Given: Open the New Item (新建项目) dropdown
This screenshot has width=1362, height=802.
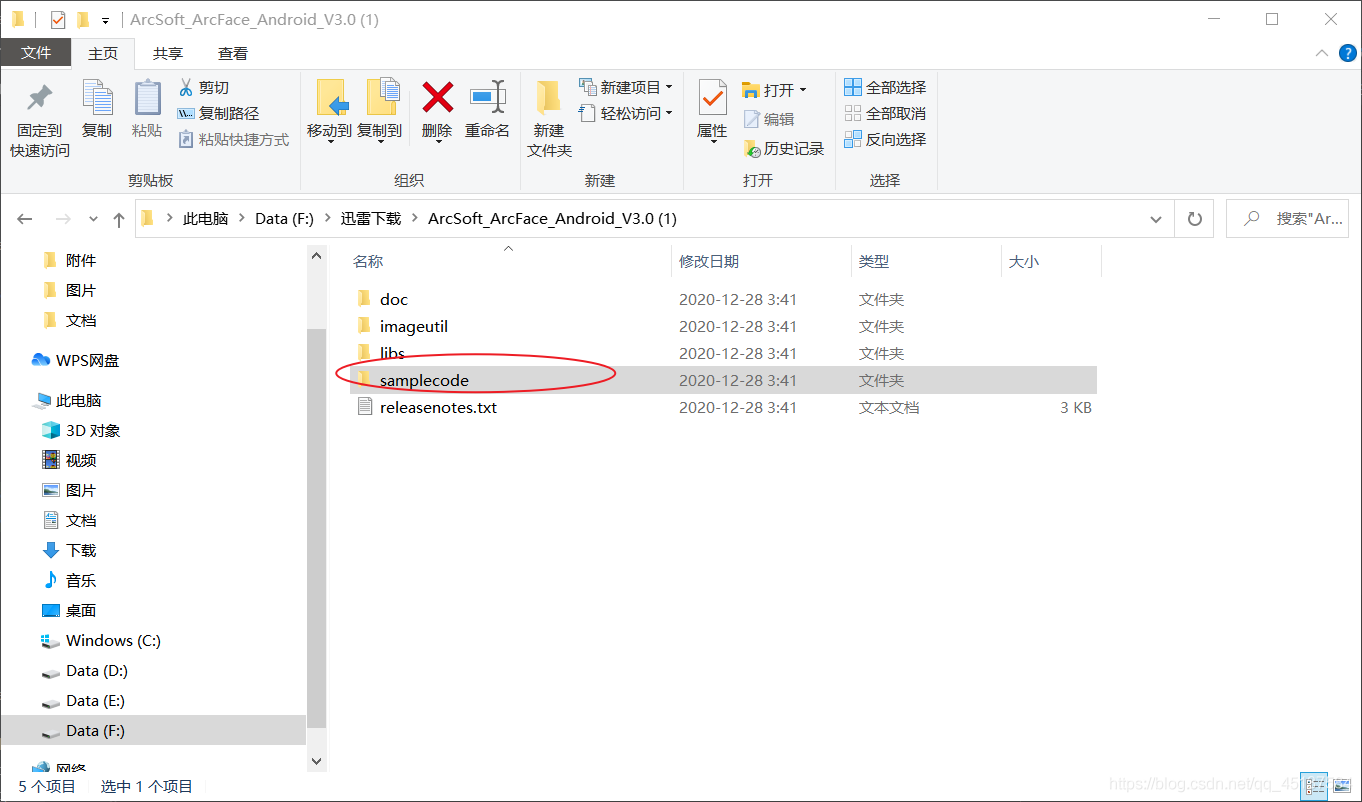Looking at the screenshot, I should 626,88.
